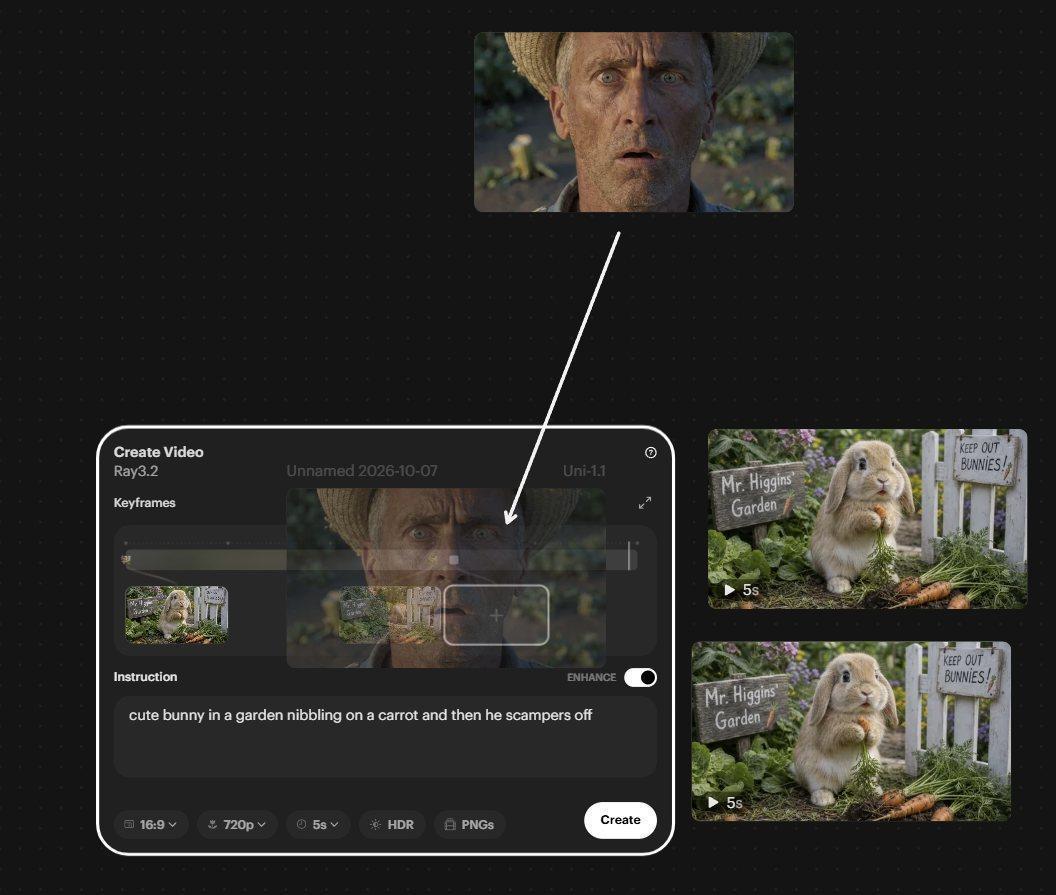Enable the HDR option
The height and width of the screenshot is (895, 1056).
(x=392, y=824)
